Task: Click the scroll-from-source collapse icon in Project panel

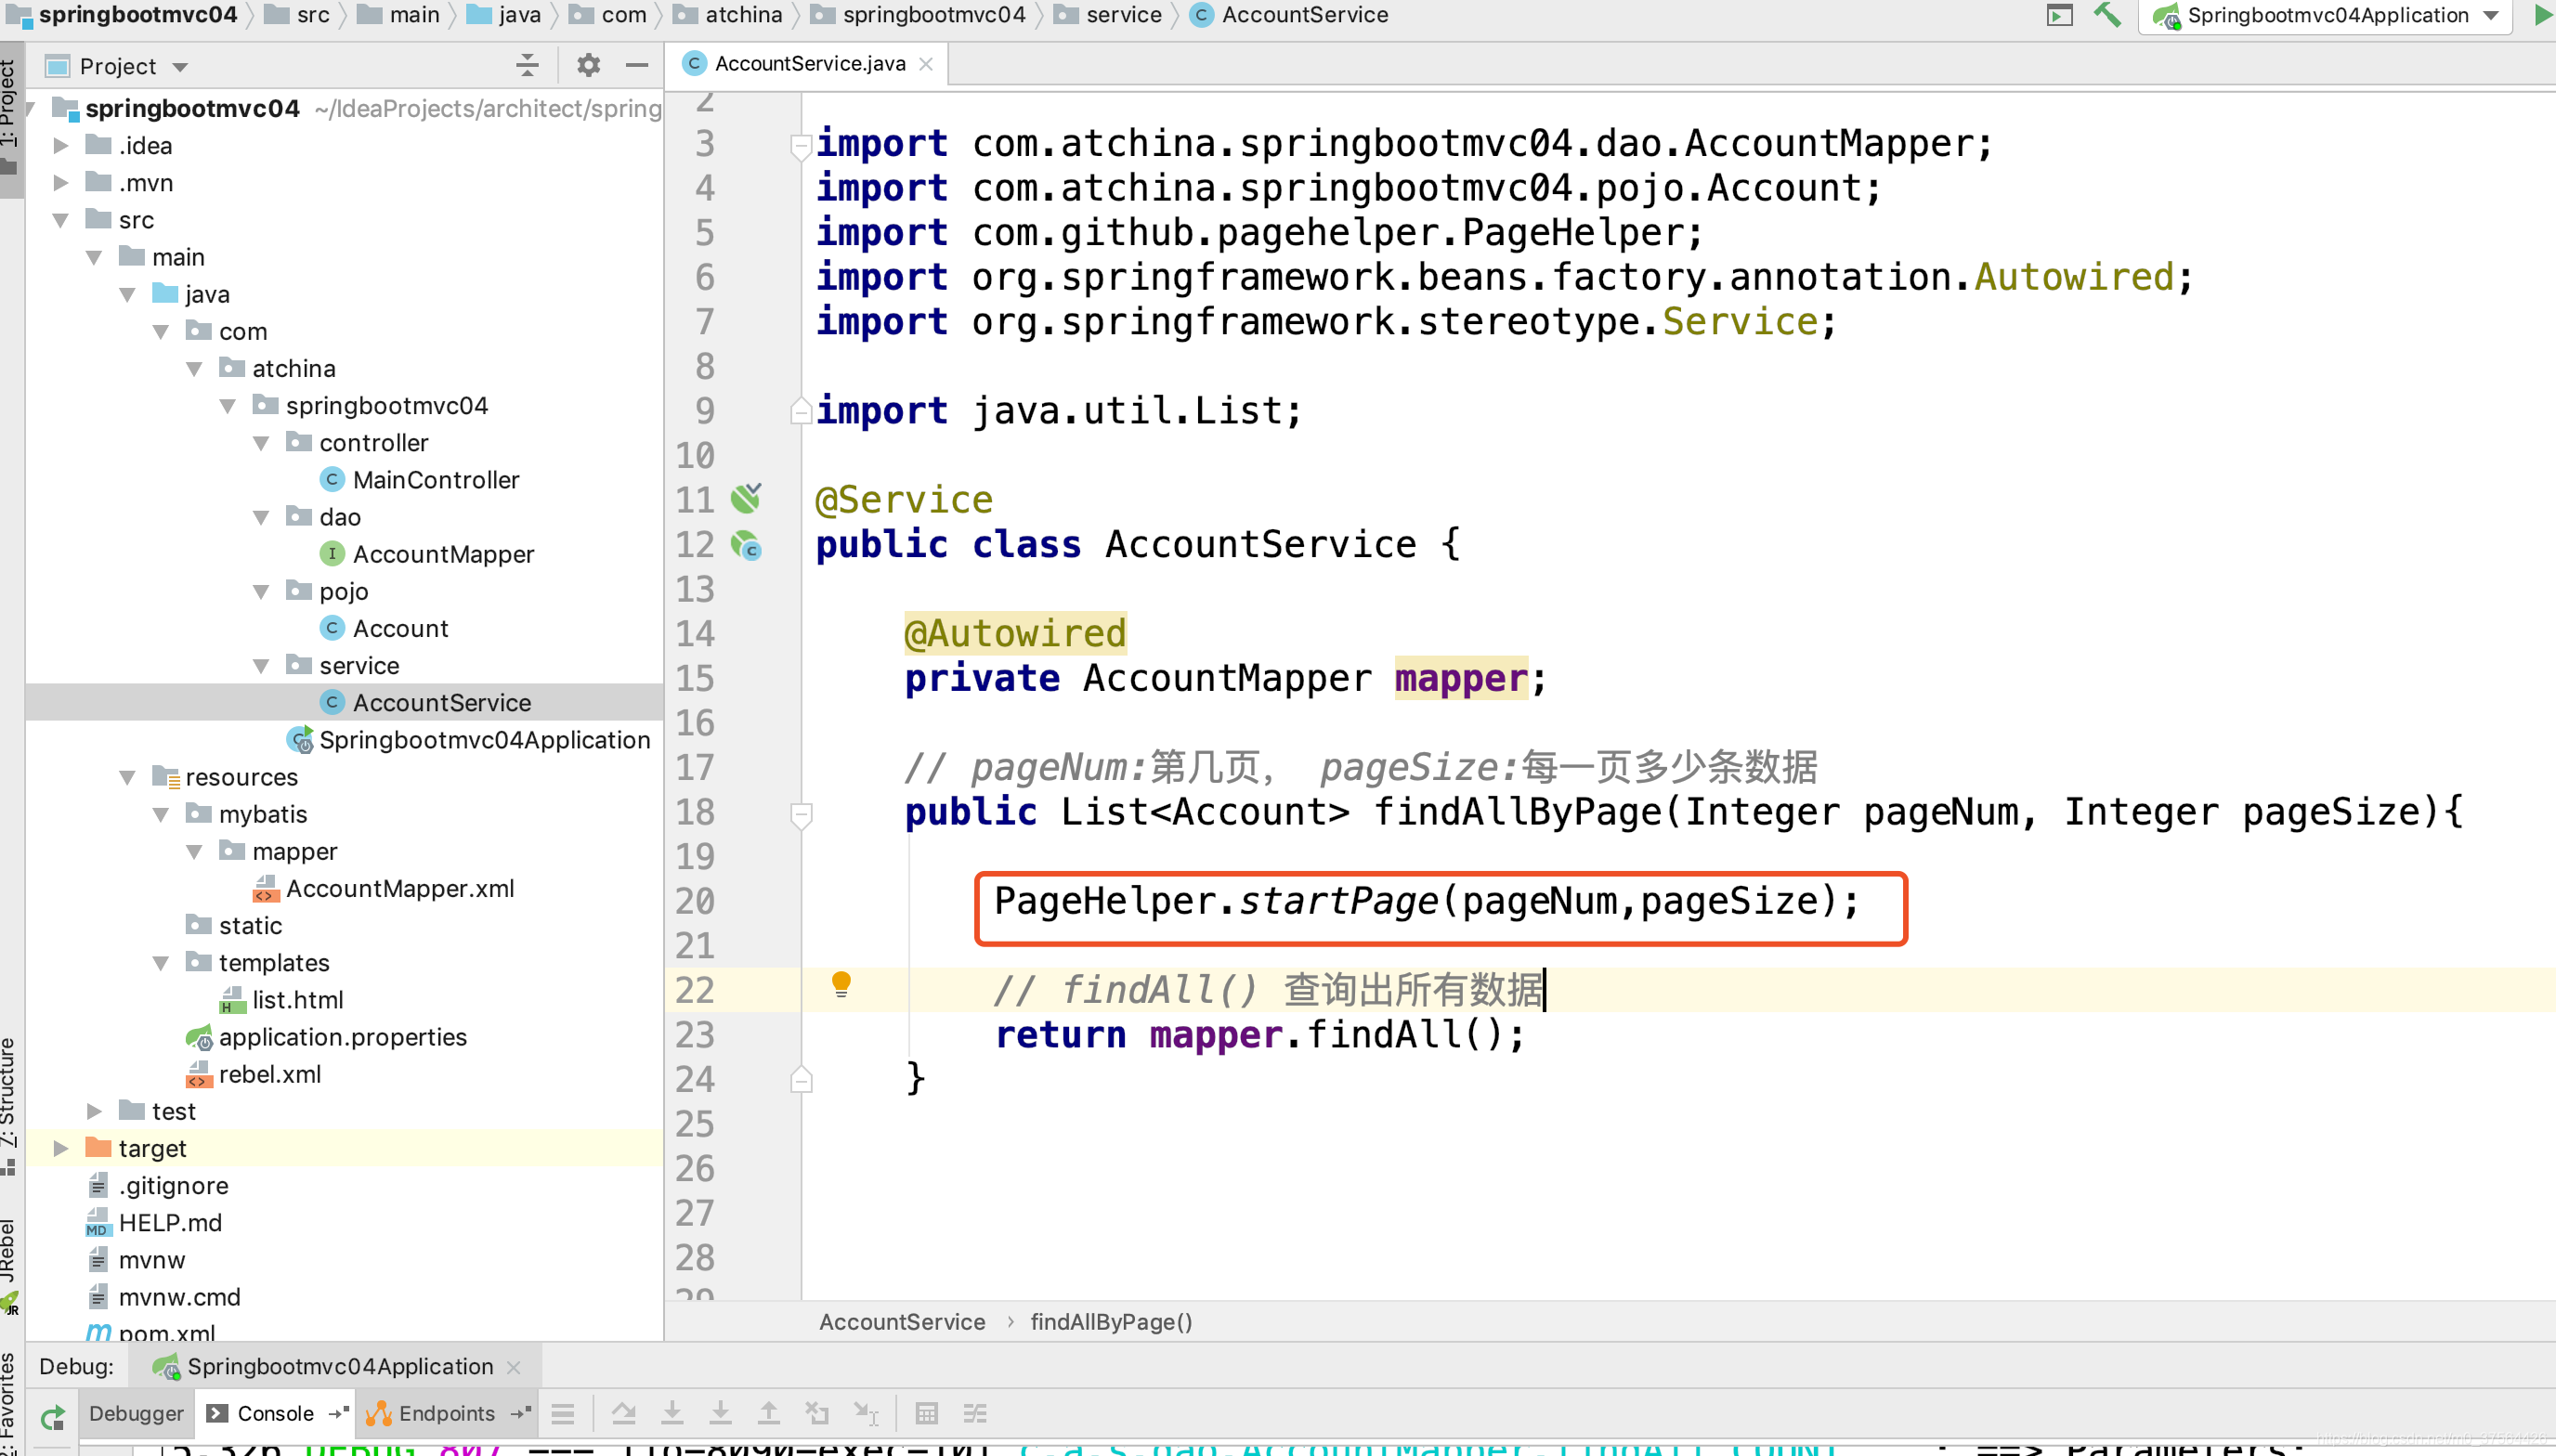Action: (527, 66)
